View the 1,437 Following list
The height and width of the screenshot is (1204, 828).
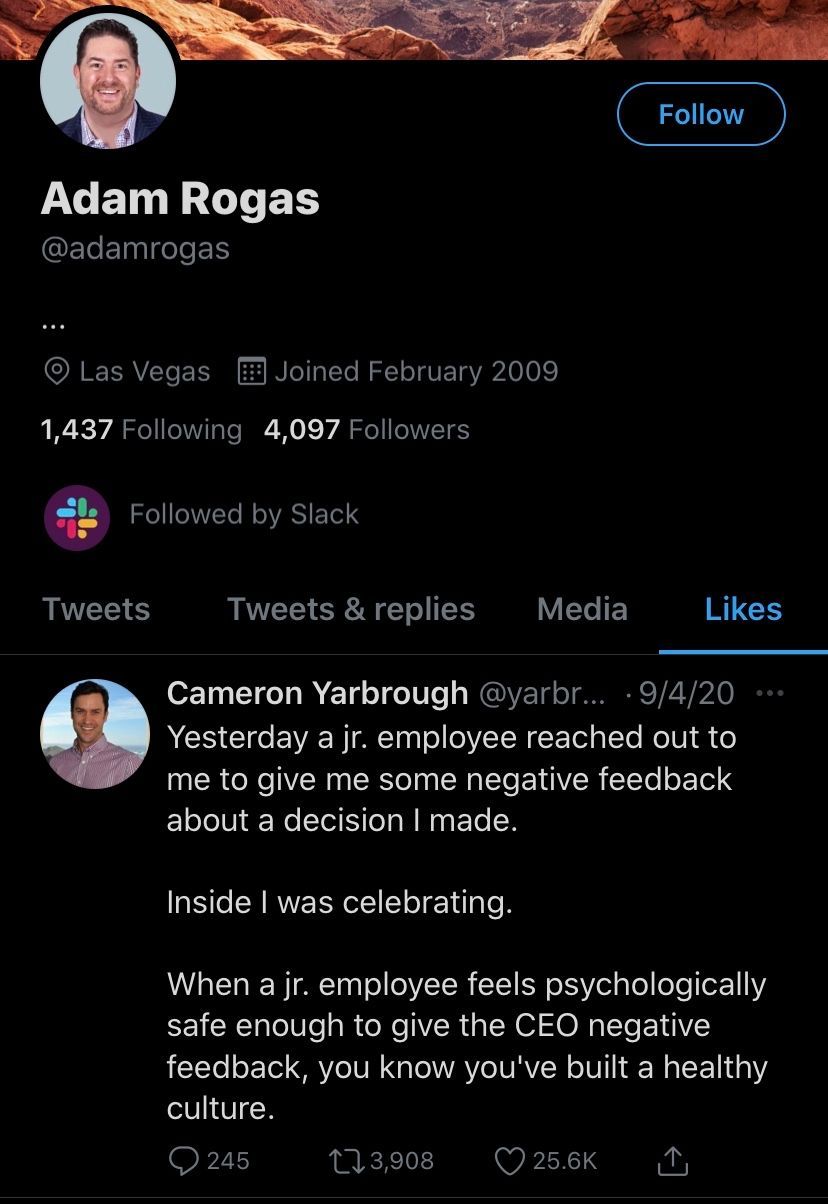(x=141, y=430)
